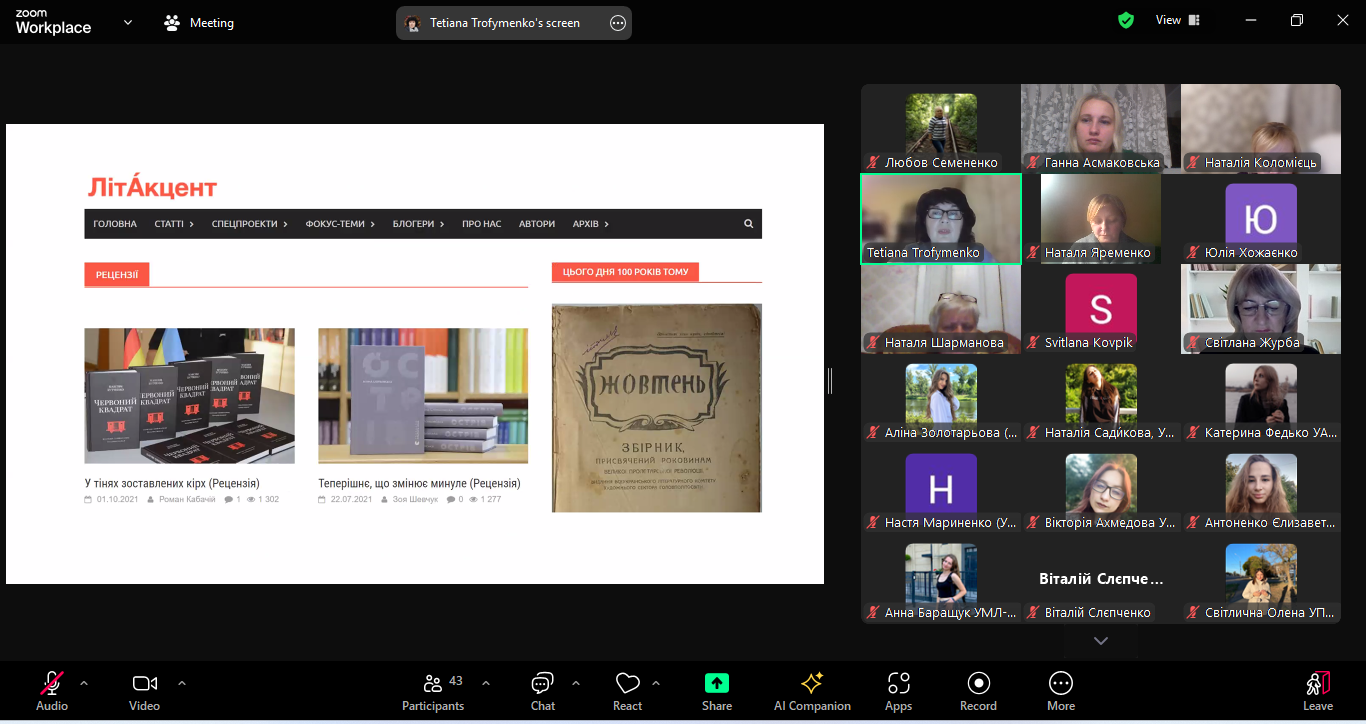Expand video options caret next to Video
Viewport: 1366px width, 724px height.
tap(182, 683)
